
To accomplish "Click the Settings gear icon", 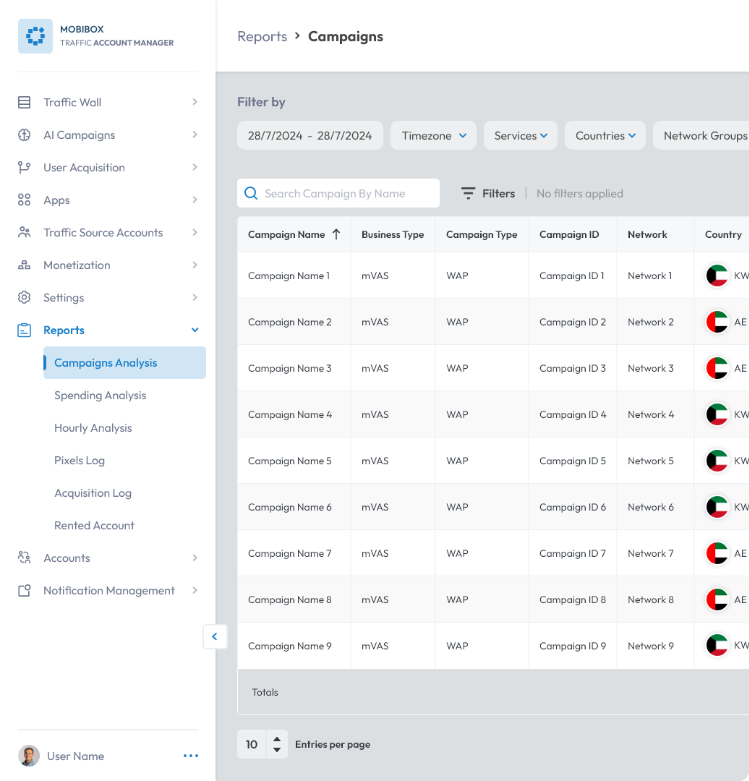I will 24,297.
